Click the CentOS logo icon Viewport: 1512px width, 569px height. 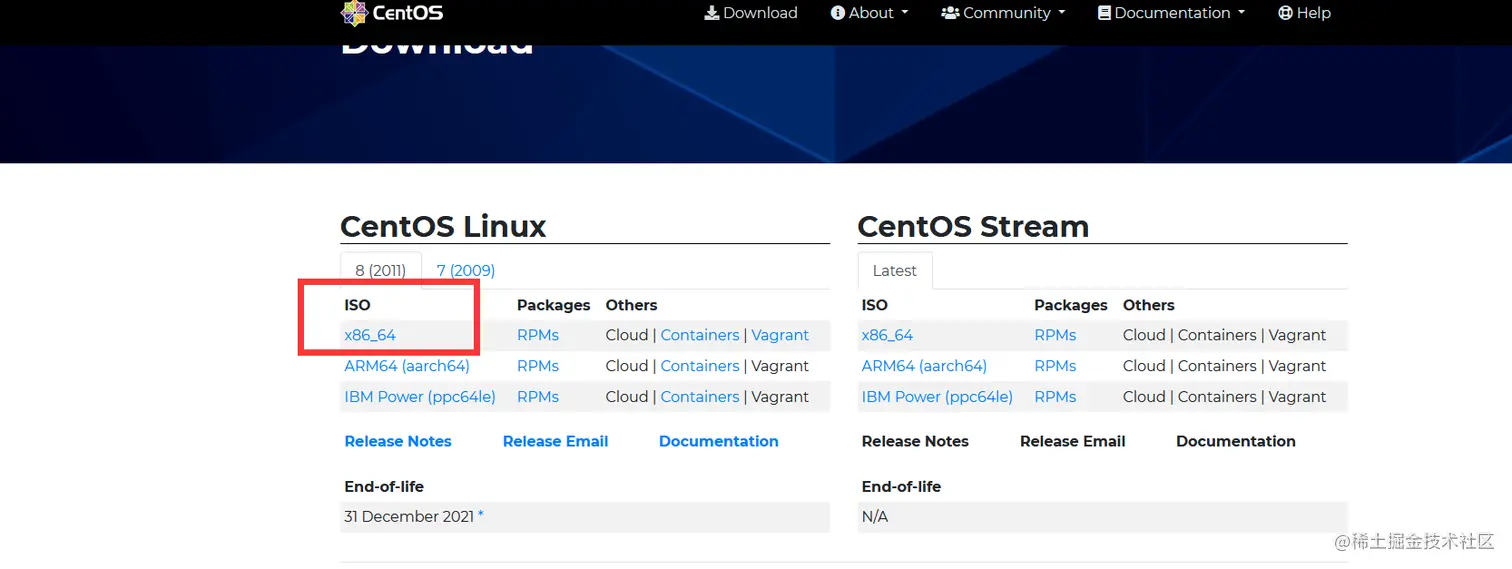[x=354, y=13]
